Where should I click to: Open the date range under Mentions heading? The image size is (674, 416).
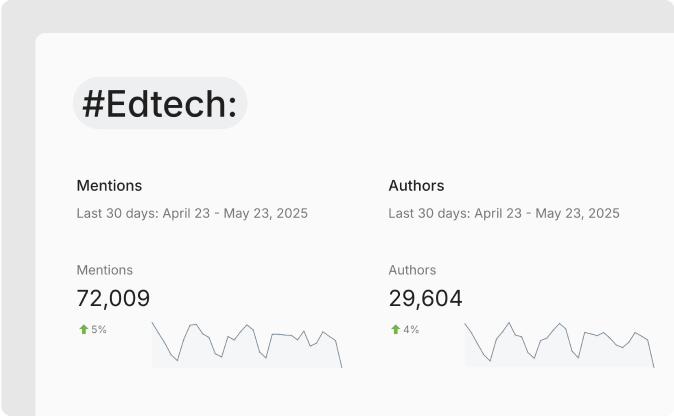pyautogui.click(x=192, y=213)
